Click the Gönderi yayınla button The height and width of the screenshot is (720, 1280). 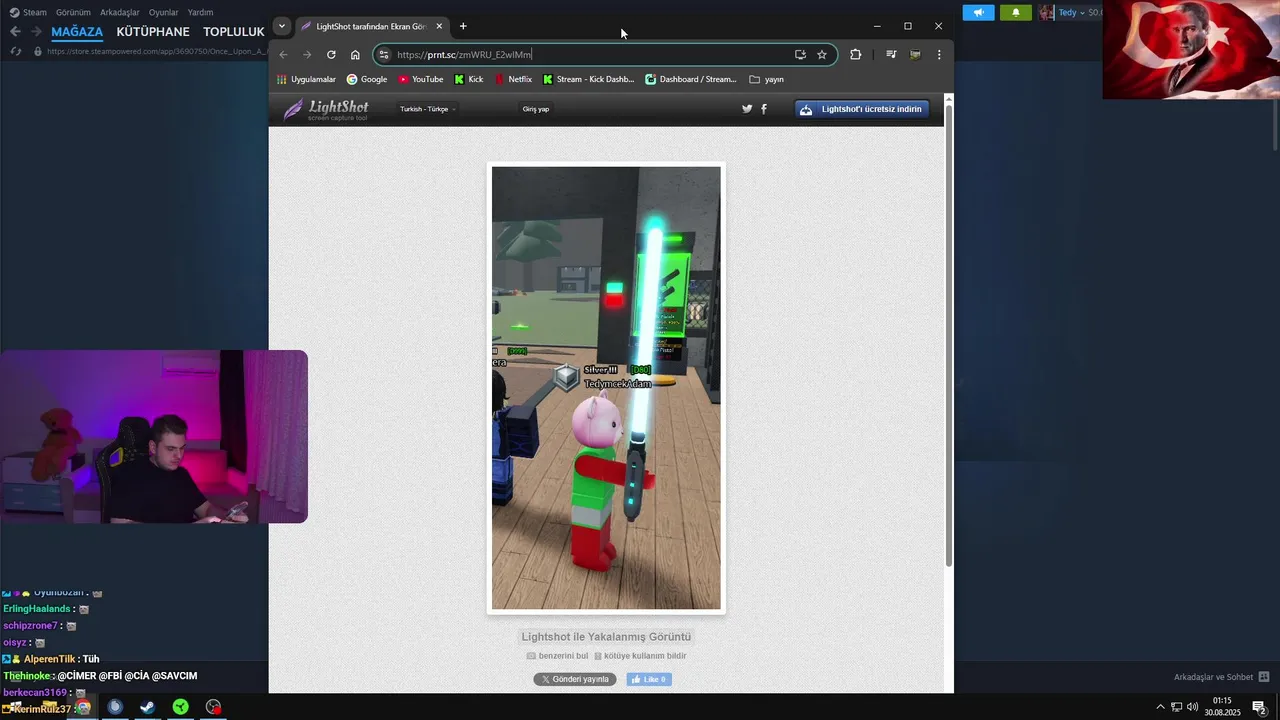(575, 679)
